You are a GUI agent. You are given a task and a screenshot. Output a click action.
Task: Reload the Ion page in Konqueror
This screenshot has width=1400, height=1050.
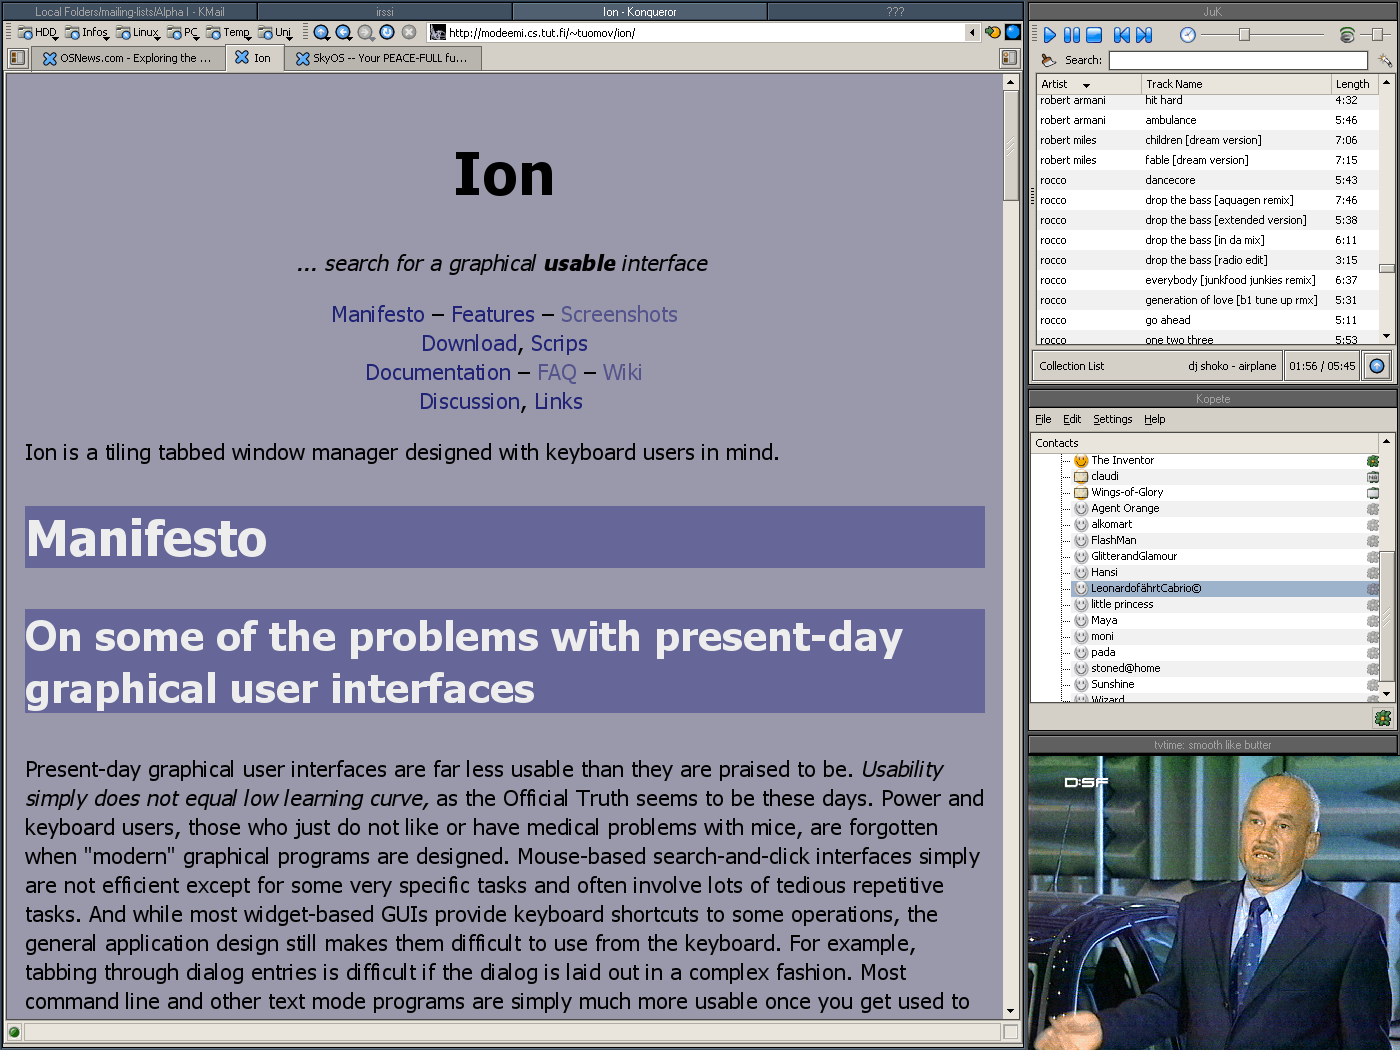click(387, 33)
